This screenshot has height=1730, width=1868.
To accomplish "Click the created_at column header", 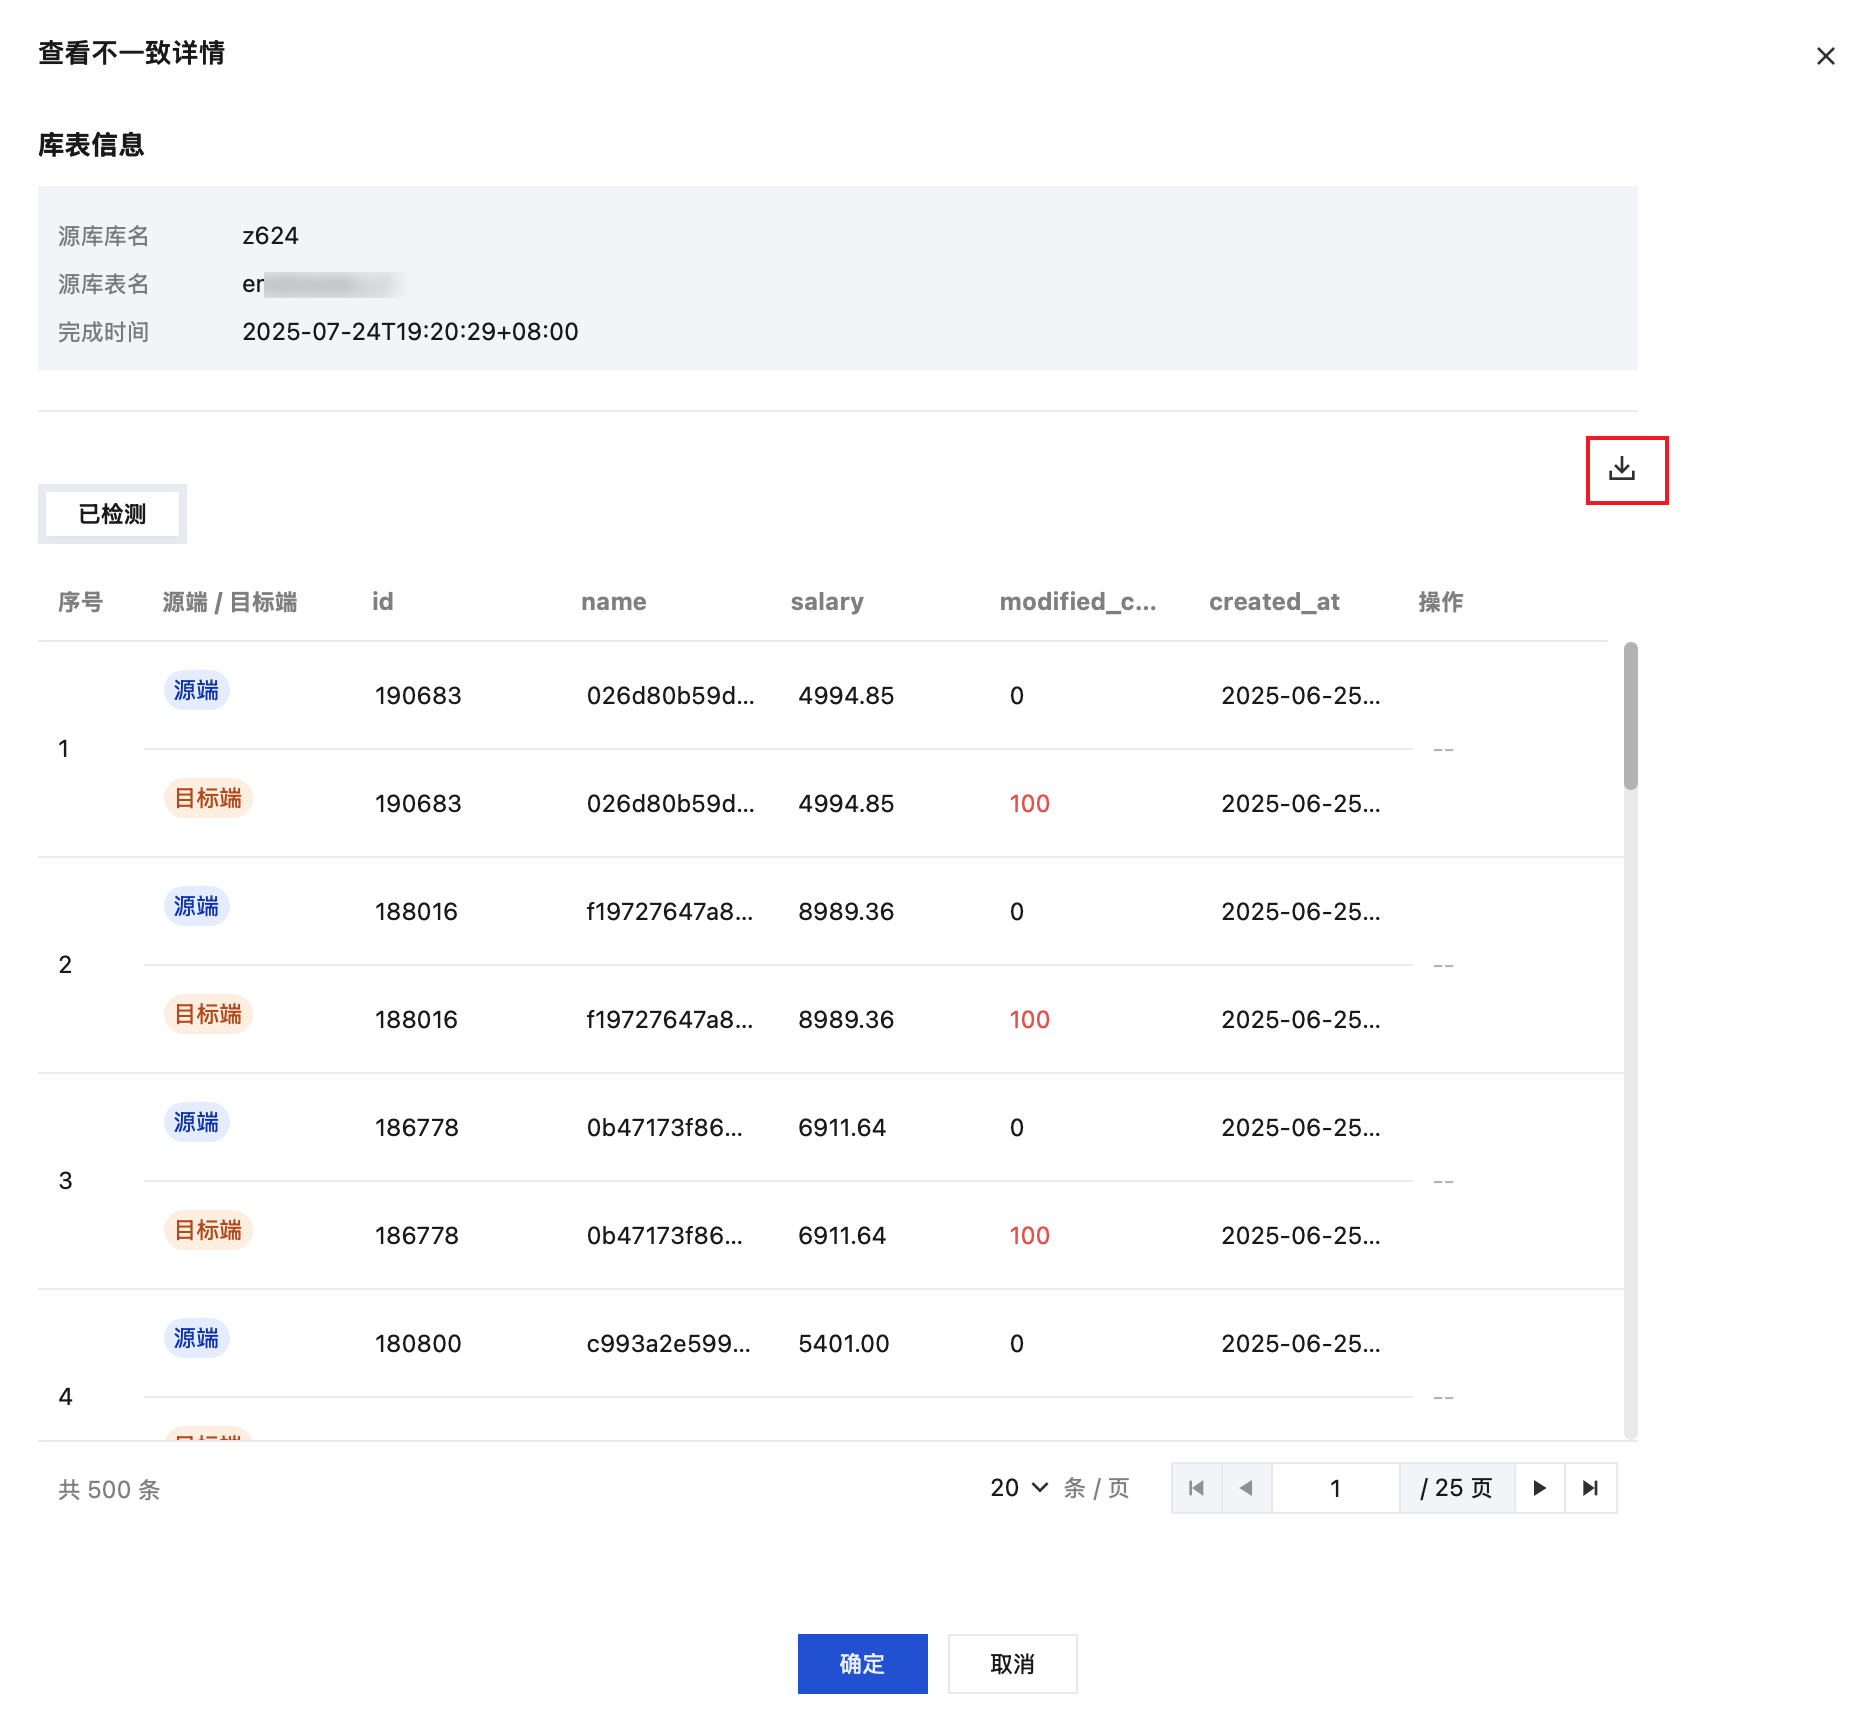I will 1273,601.
